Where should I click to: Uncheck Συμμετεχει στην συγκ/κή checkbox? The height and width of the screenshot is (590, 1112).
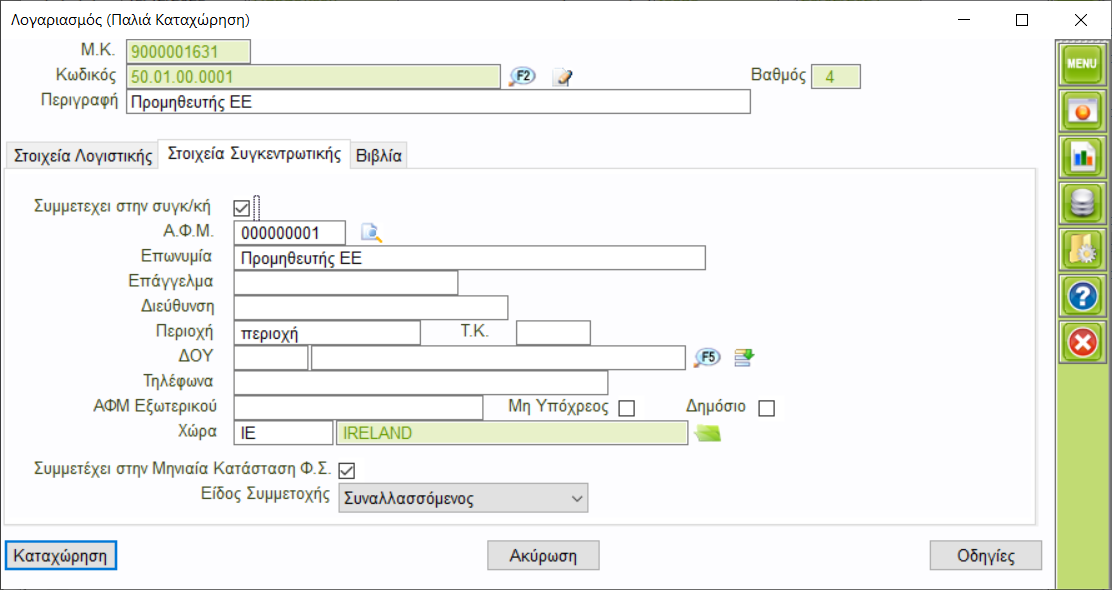[x=241, y=208]
